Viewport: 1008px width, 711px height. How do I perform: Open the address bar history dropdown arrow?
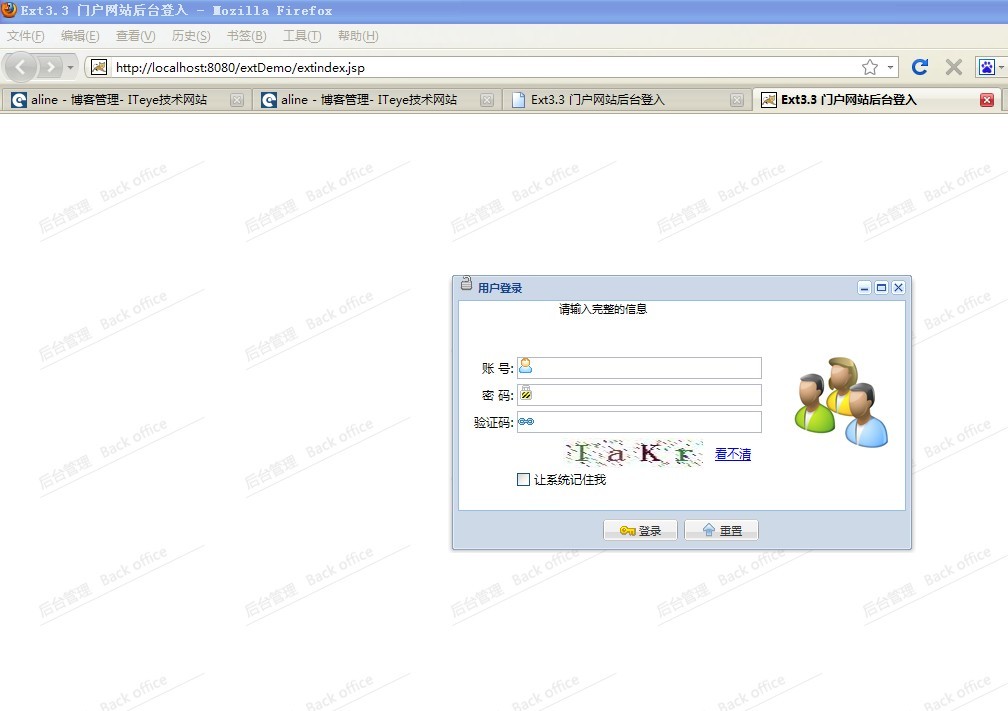click(890, 67)
